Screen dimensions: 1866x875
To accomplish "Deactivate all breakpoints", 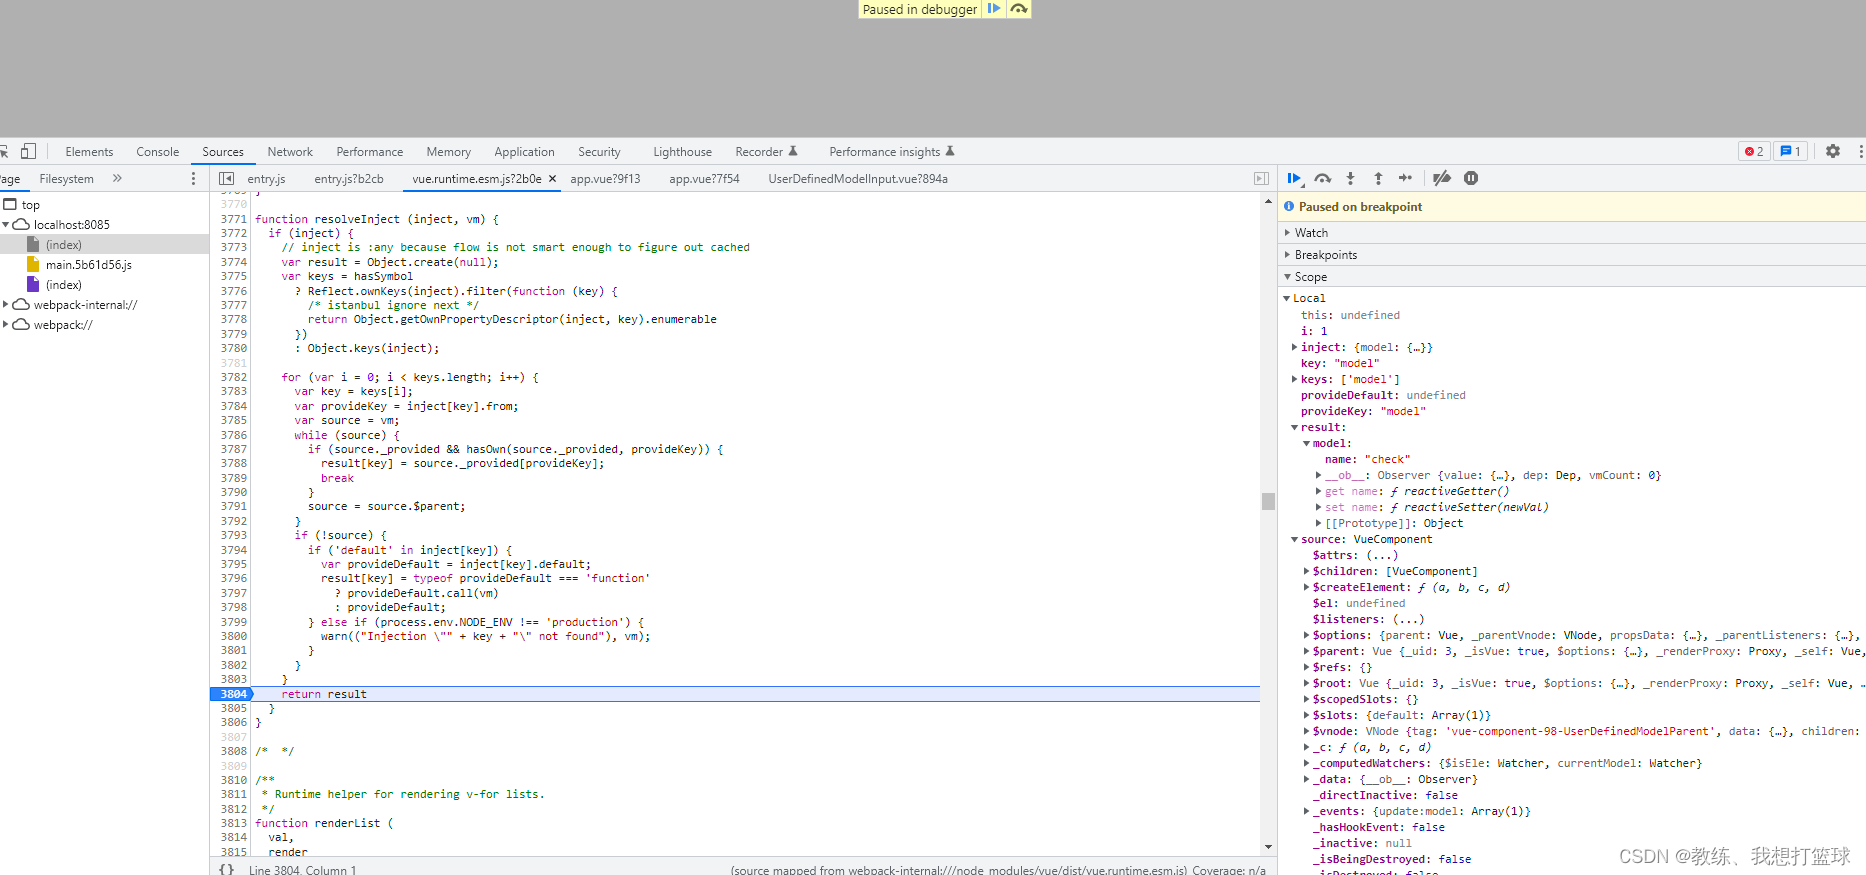I will (x=1441, y=178).
